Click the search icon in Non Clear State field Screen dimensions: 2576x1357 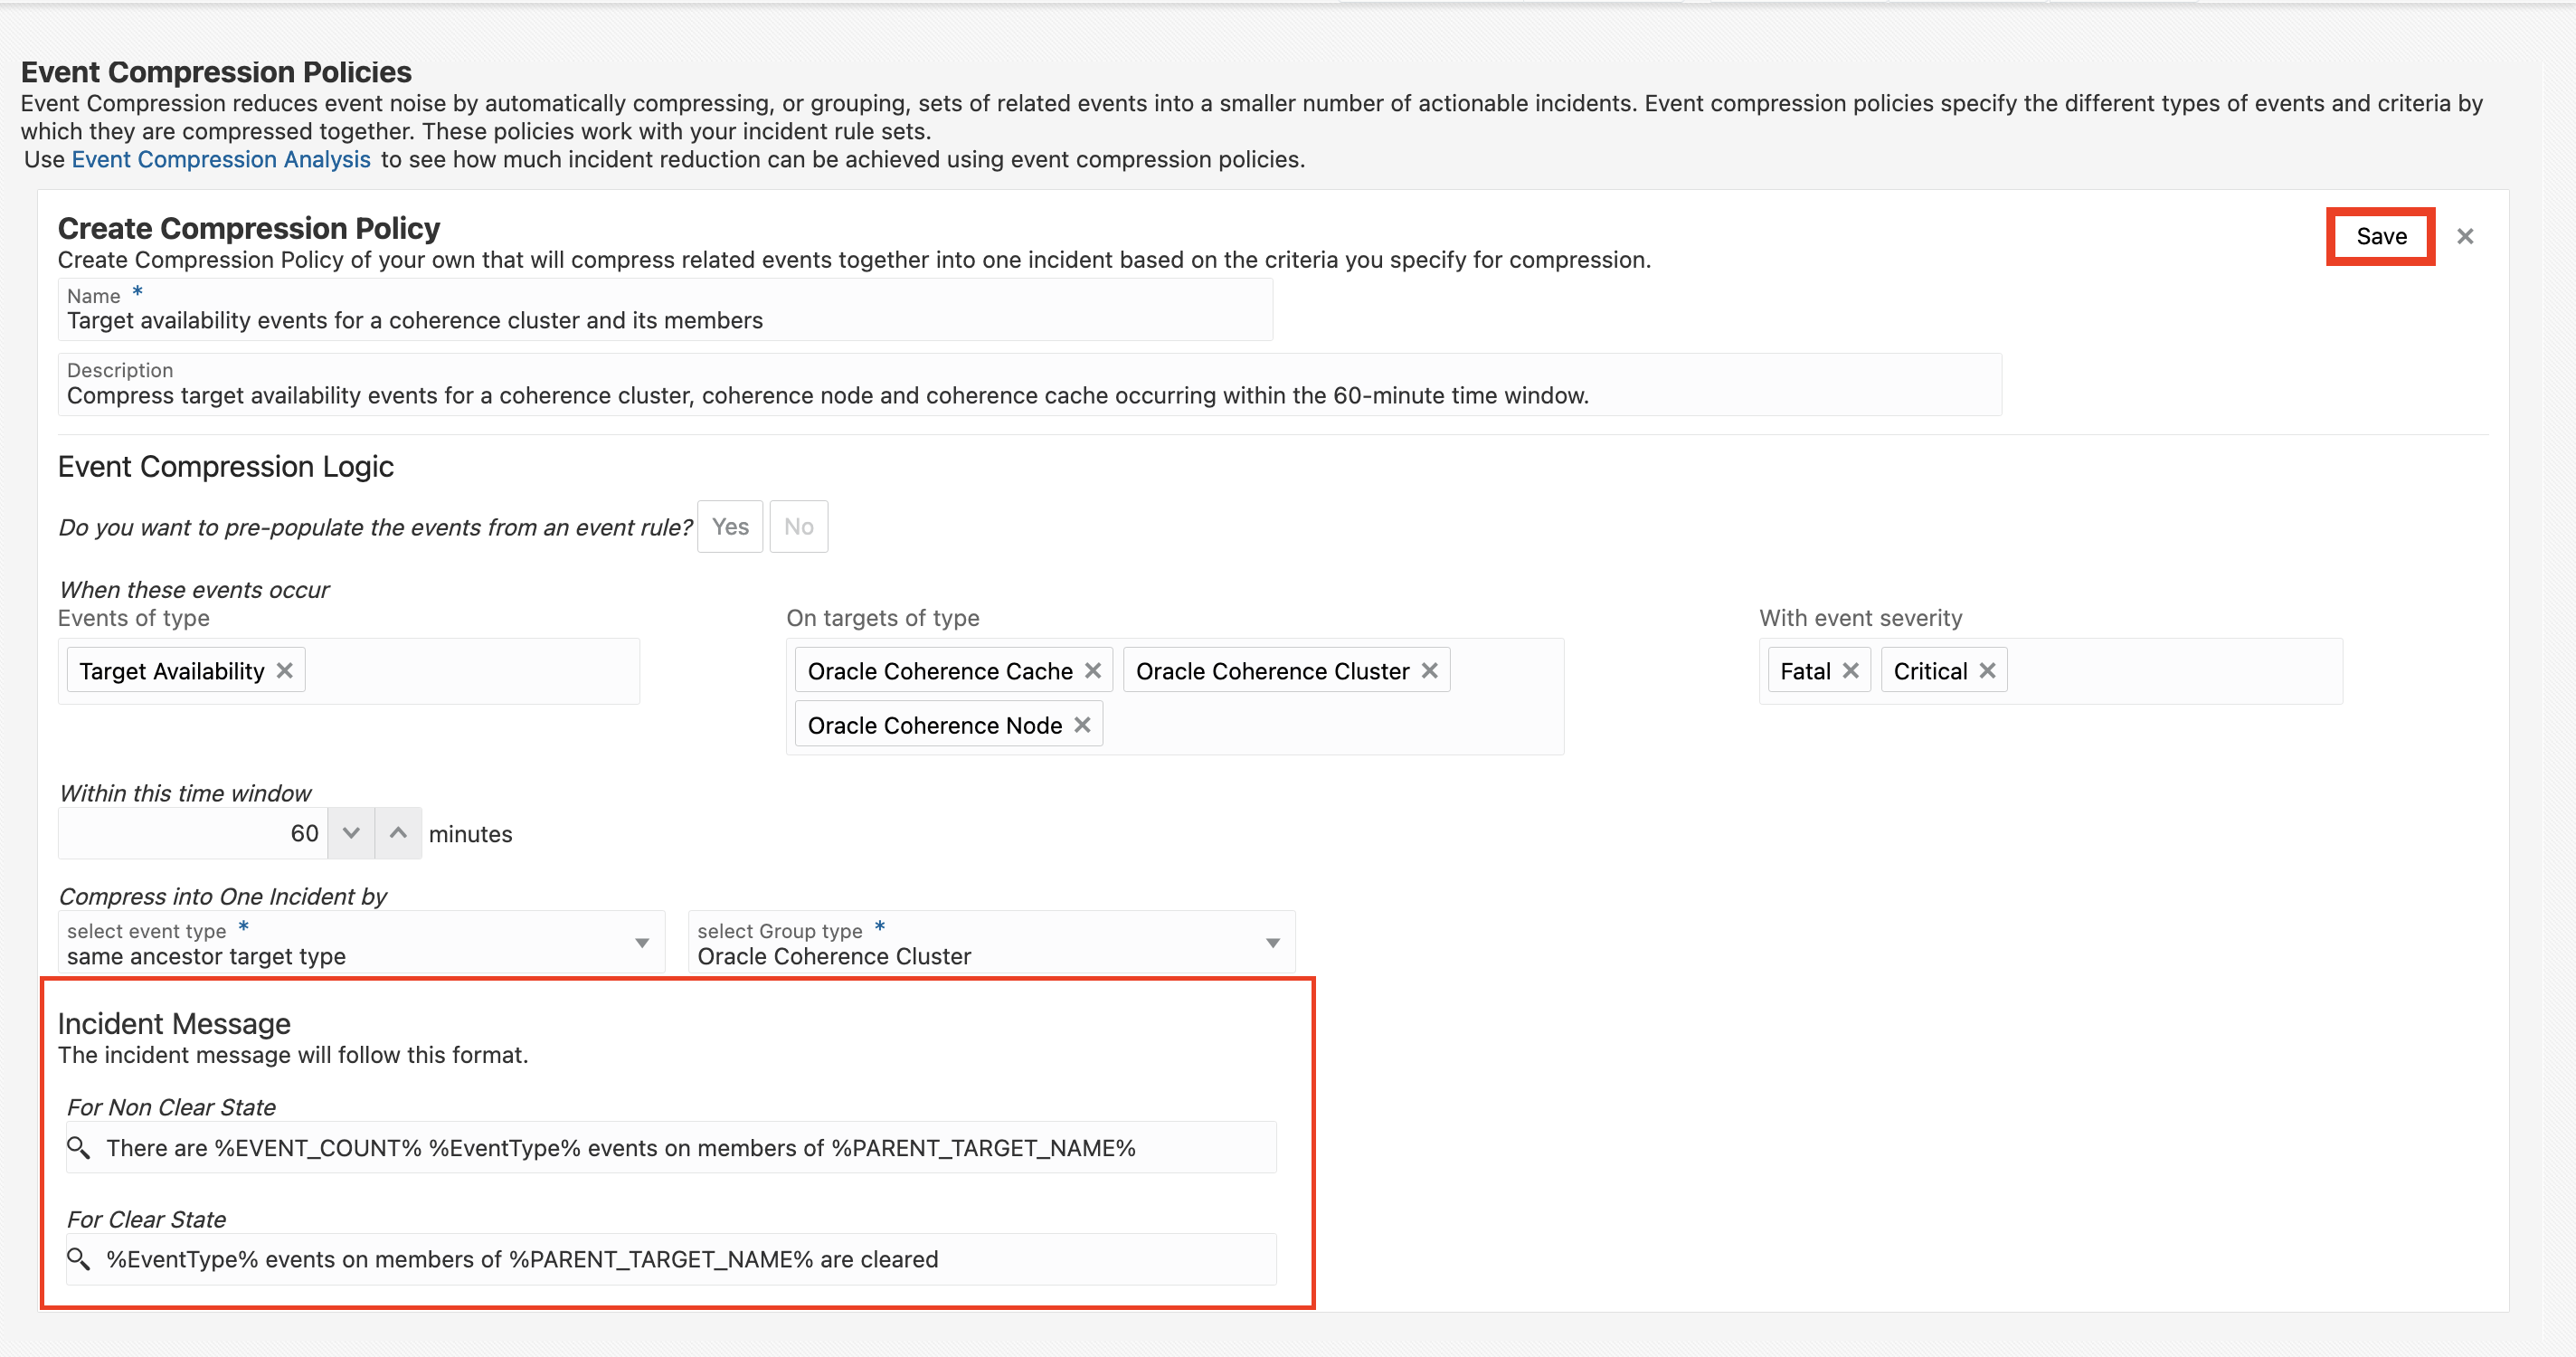[78, 1147]
